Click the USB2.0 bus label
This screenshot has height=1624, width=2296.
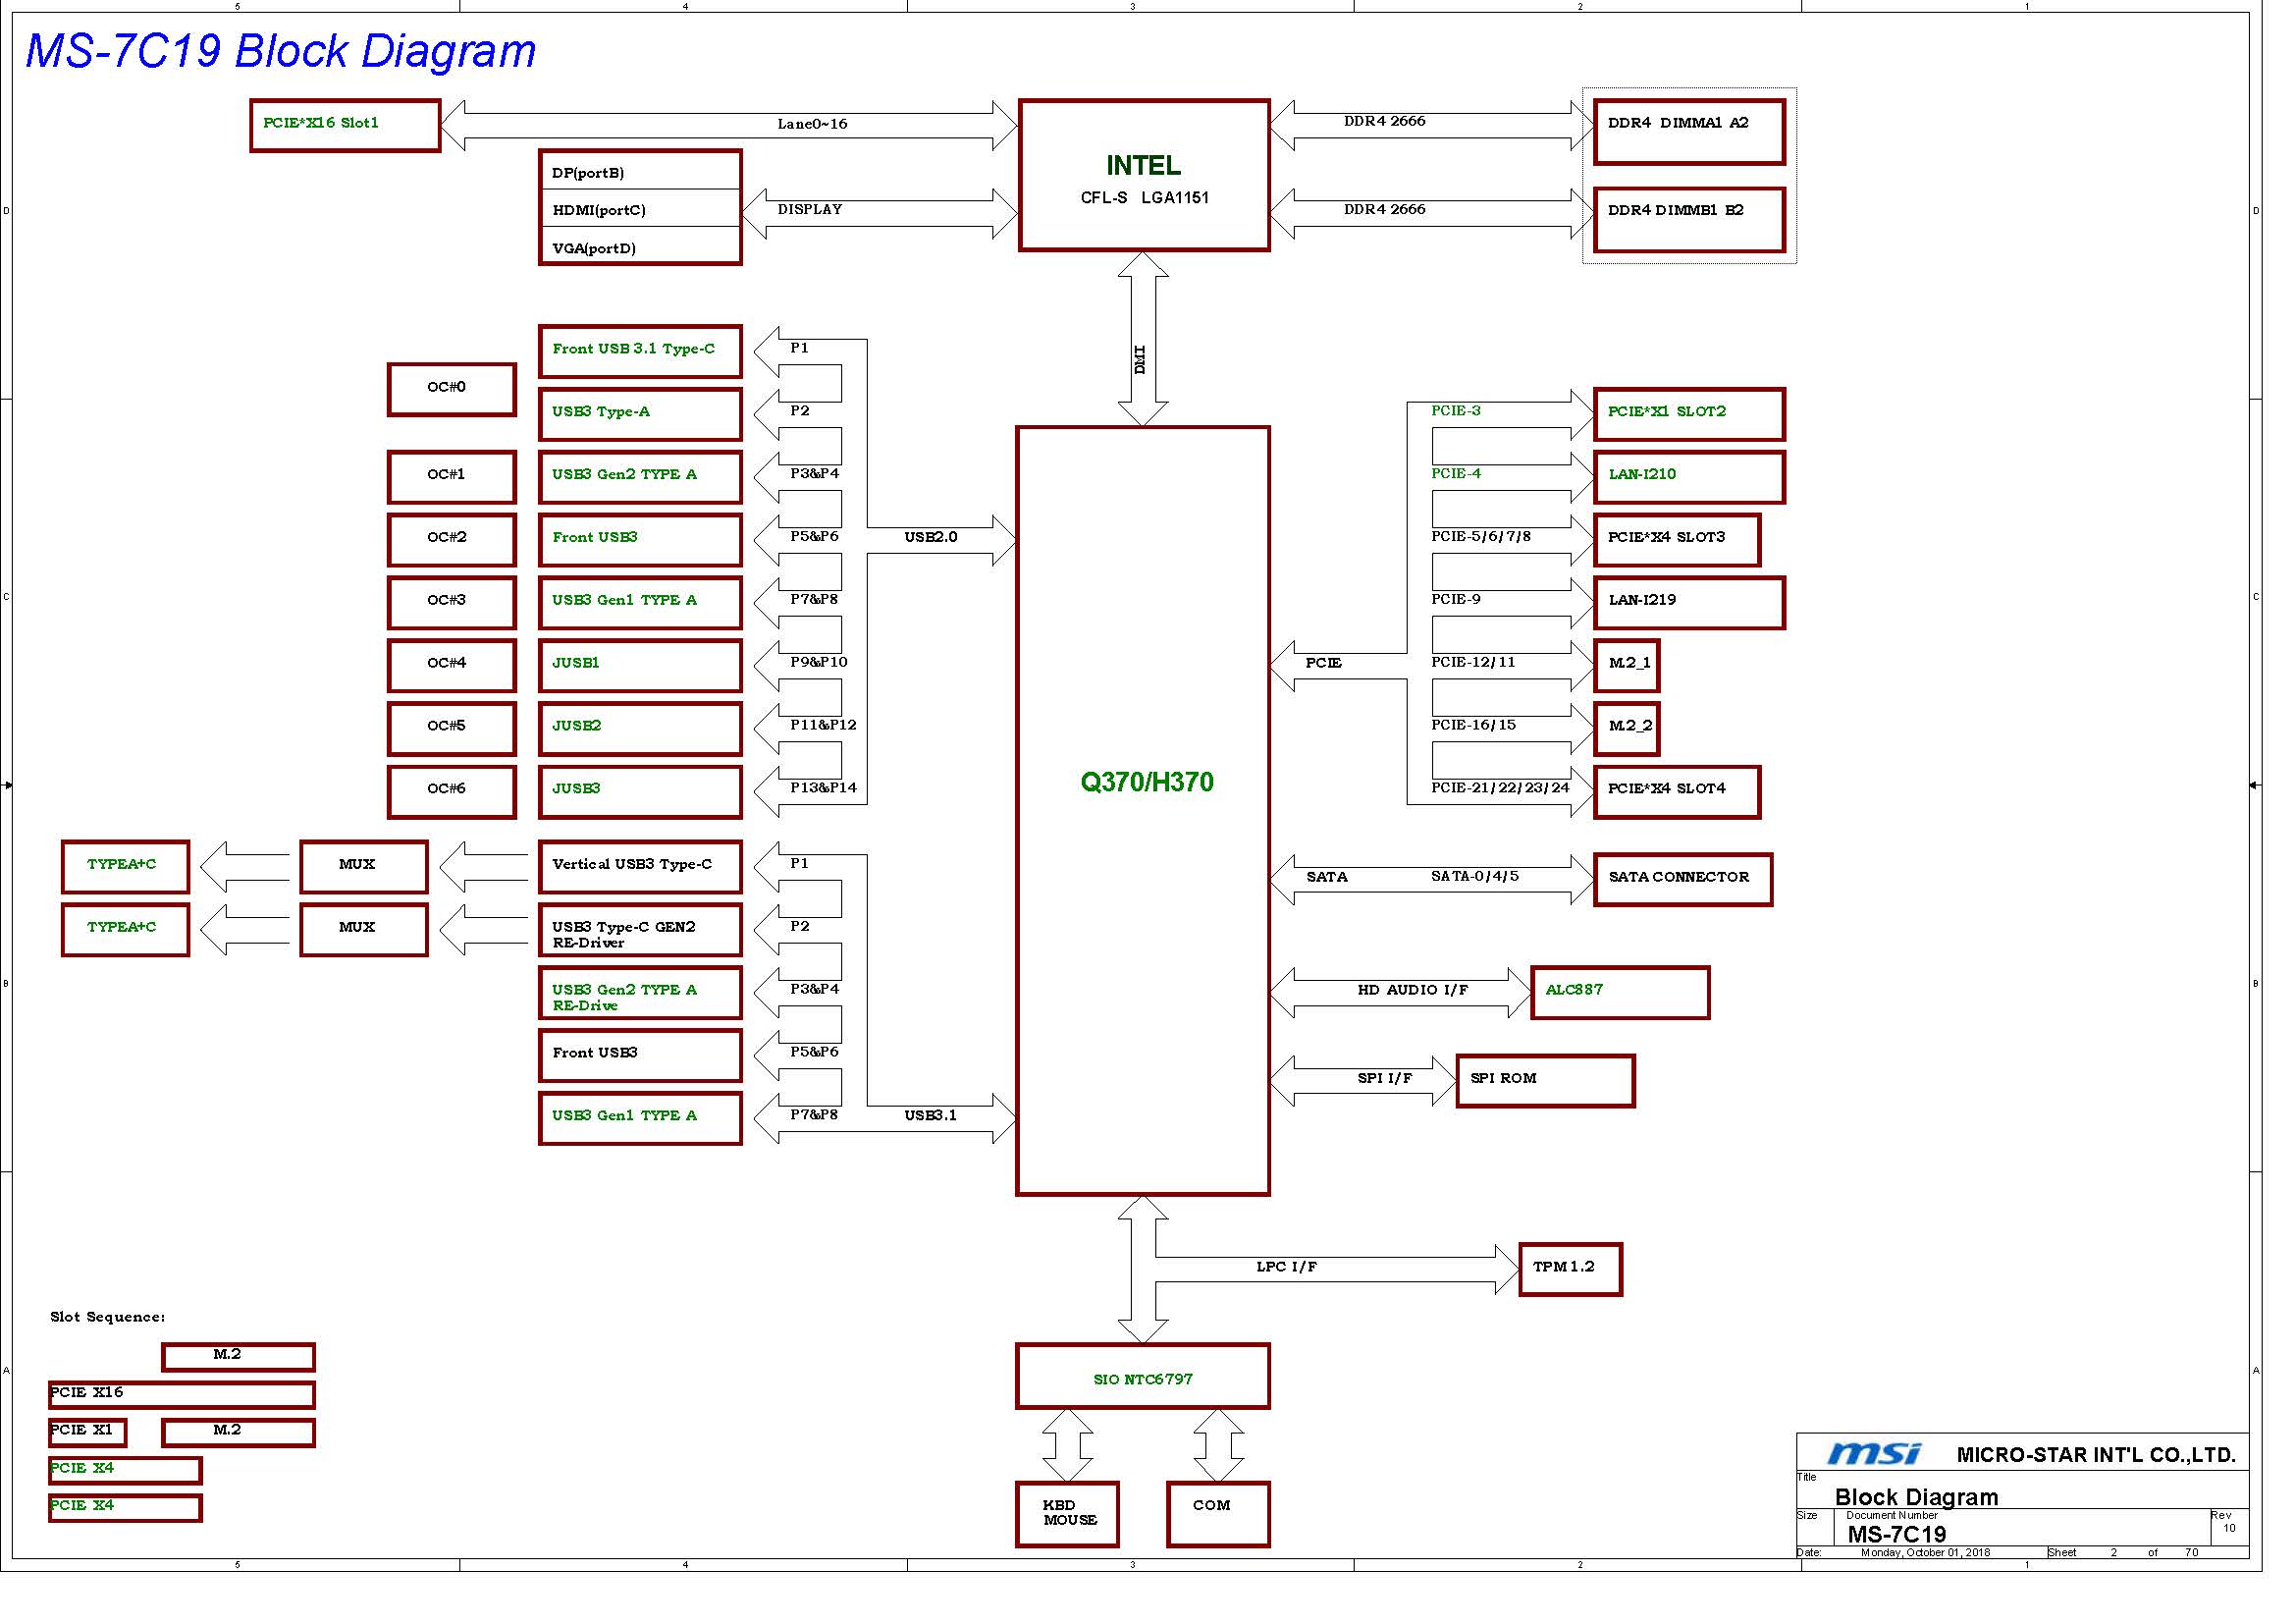tap(931, 537)
